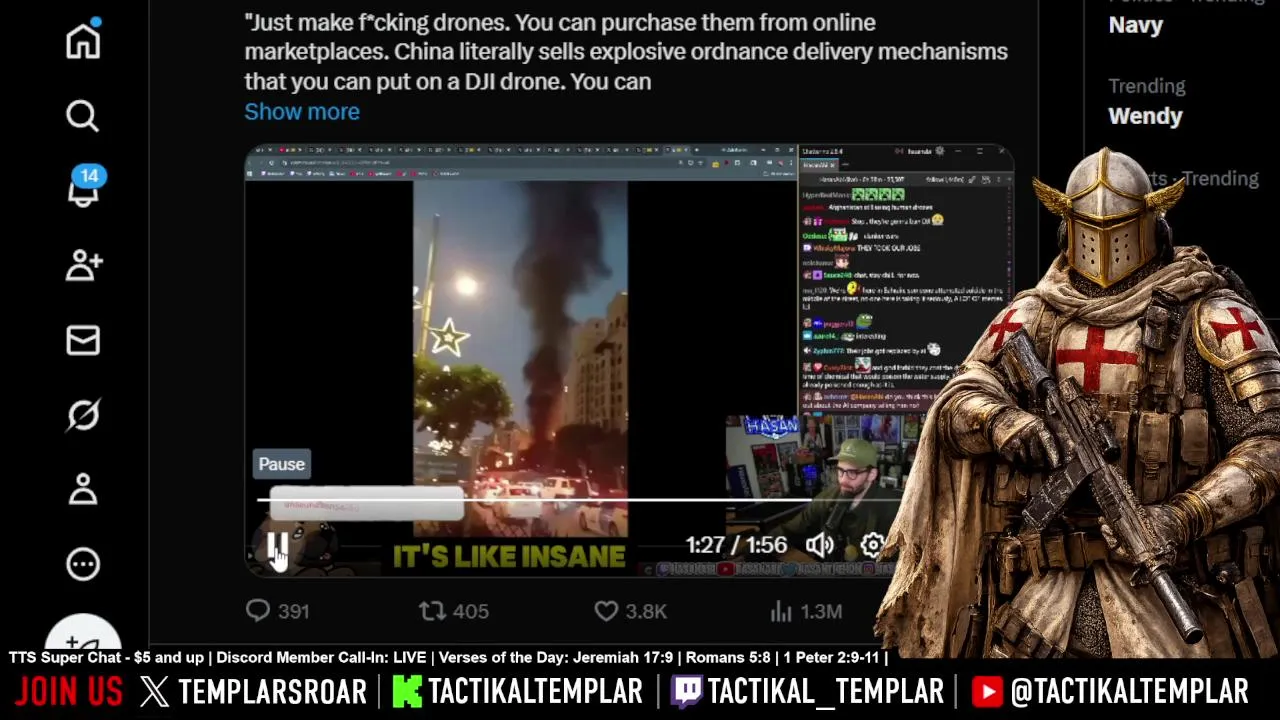Open replies with 391 count

[278, 611]
